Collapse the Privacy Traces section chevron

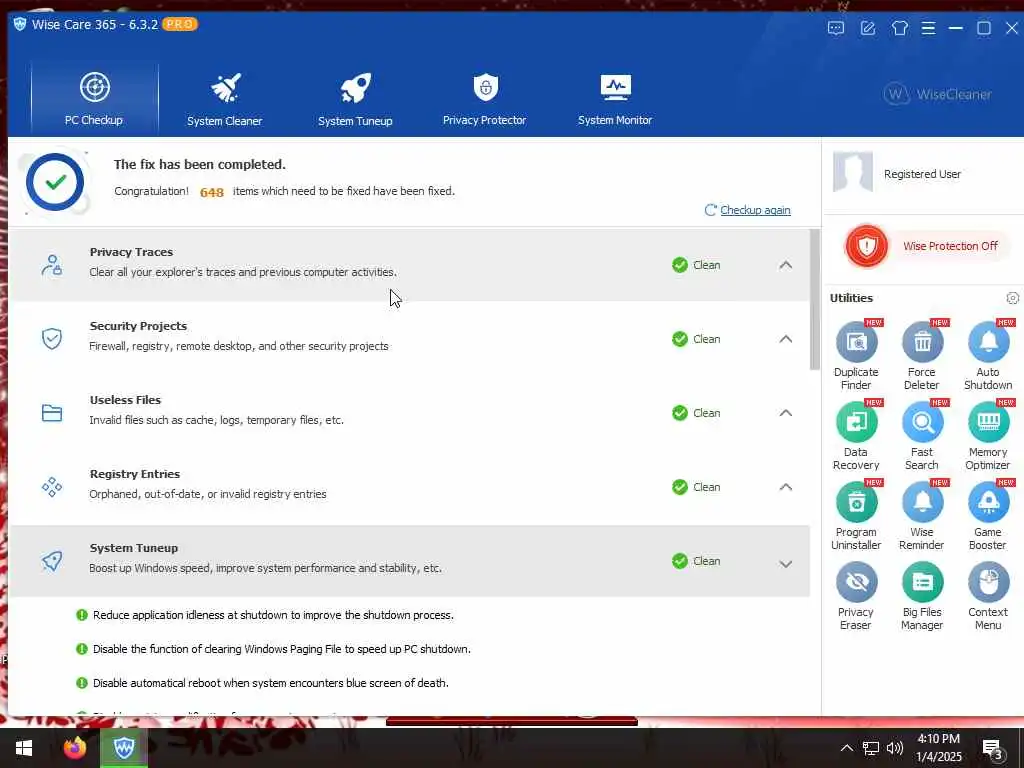(x=786, y=265)
